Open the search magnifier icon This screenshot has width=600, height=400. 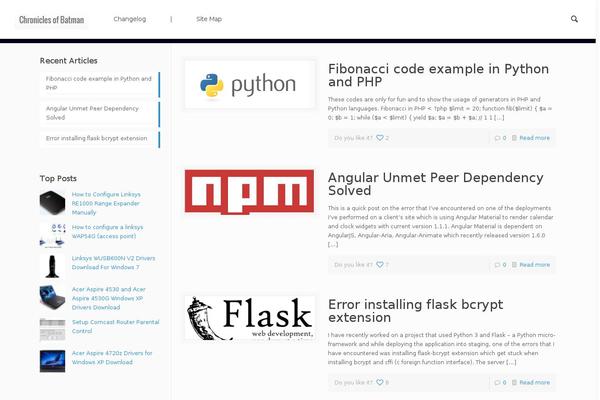574,19
